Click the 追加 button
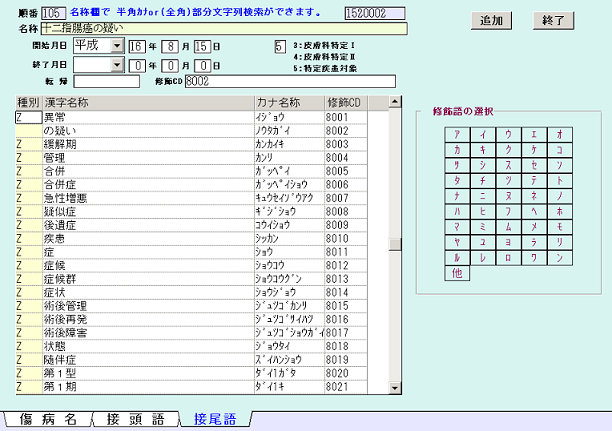Viewport: 612px width, 431px height. click(492, 20)
